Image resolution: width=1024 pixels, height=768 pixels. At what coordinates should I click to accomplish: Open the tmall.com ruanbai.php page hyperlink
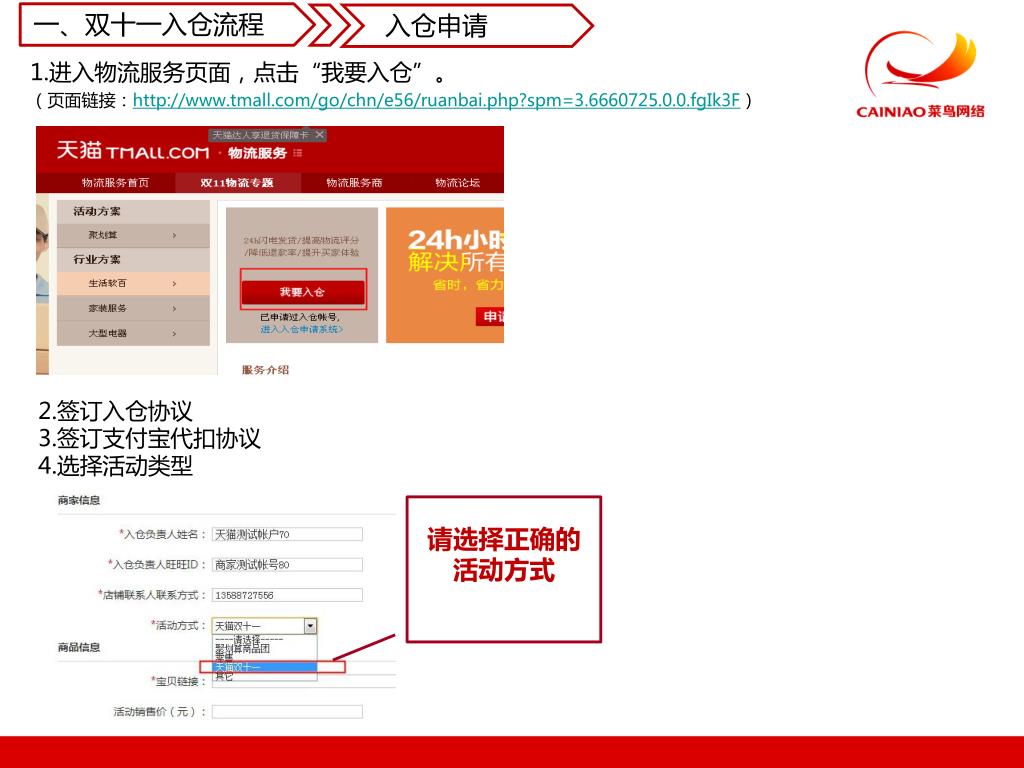point(436,100)
